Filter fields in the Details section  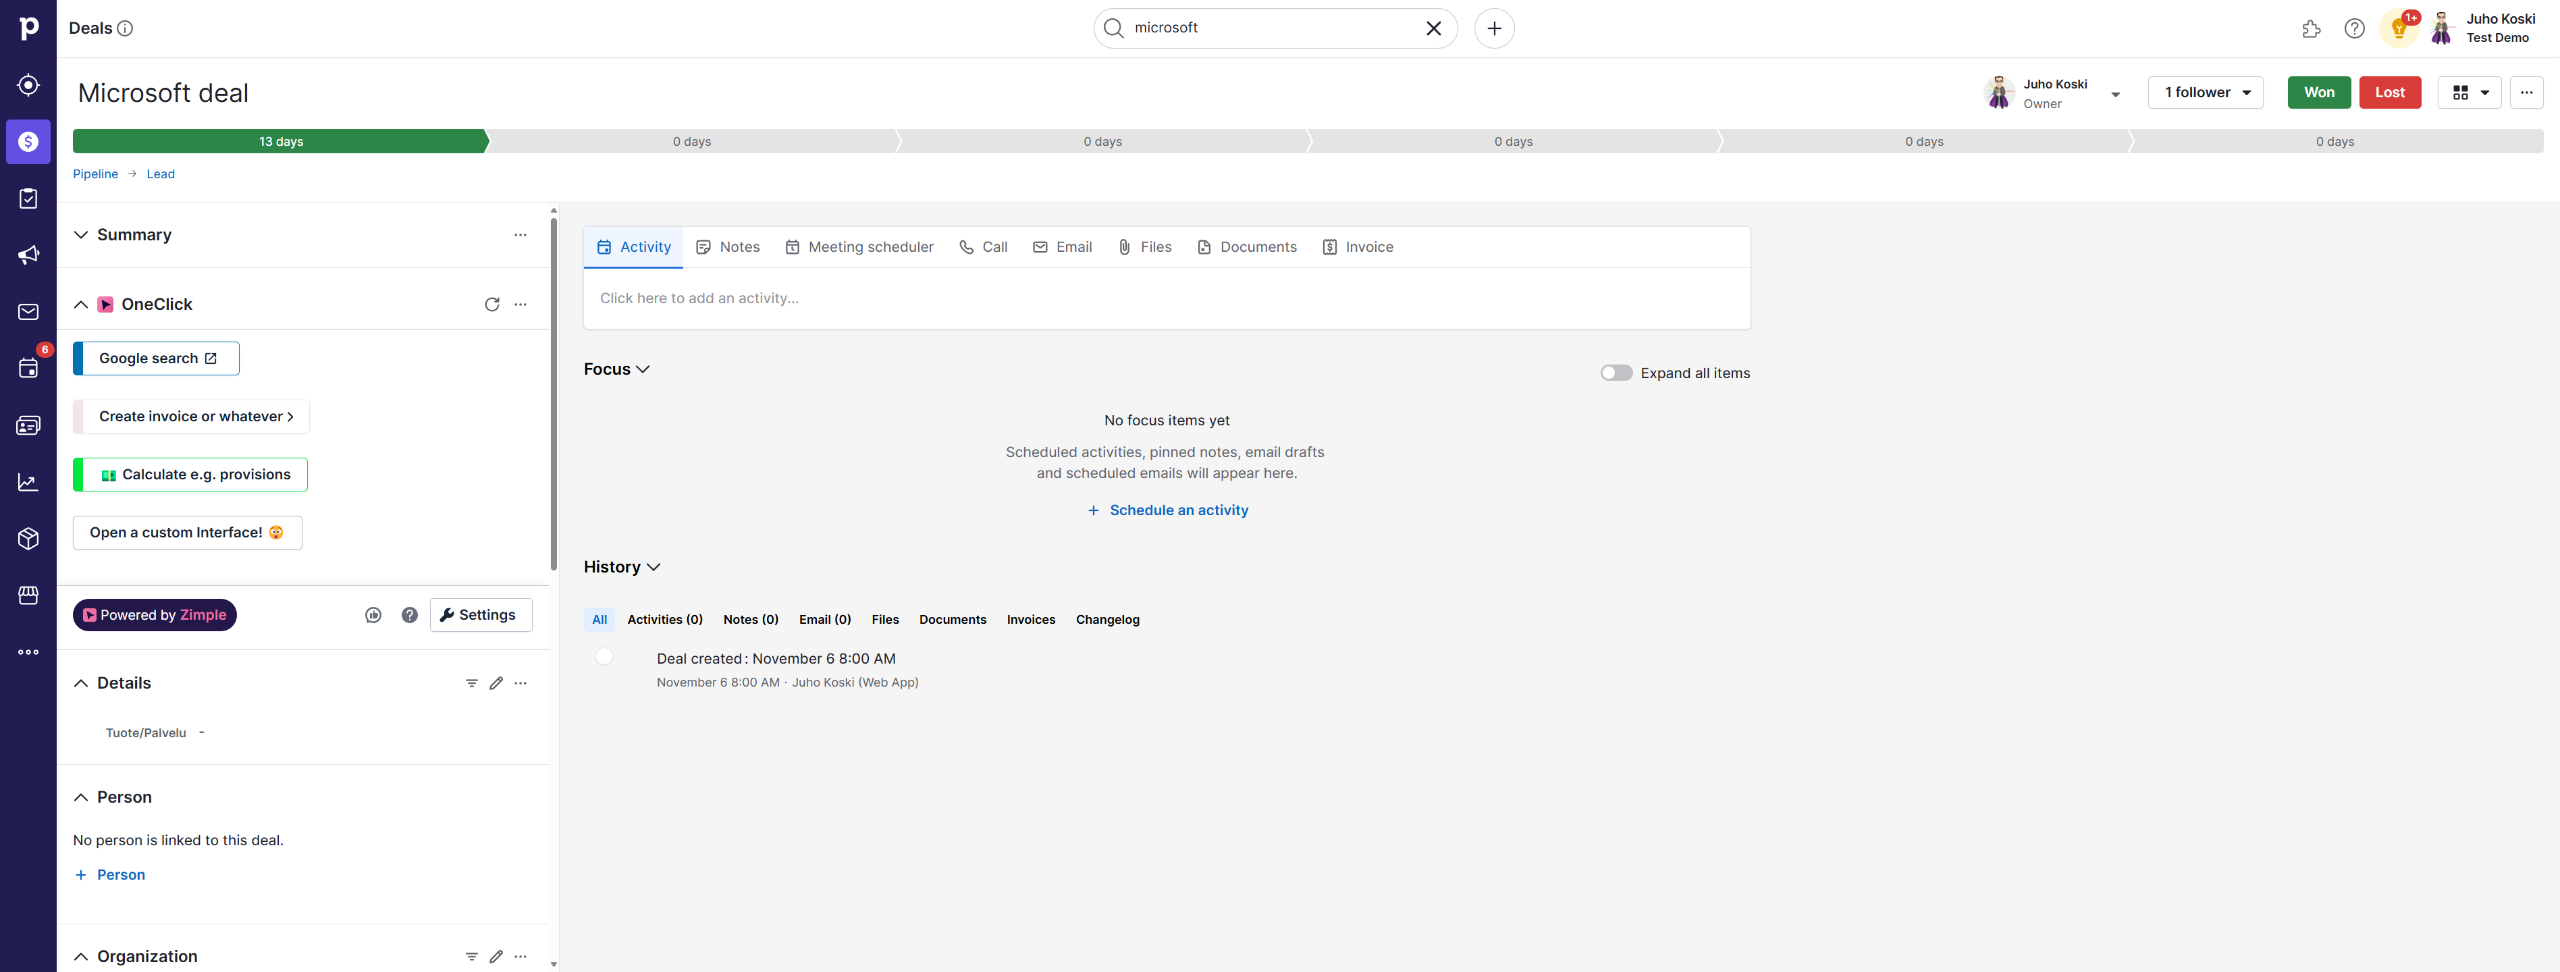click(472, 683)
